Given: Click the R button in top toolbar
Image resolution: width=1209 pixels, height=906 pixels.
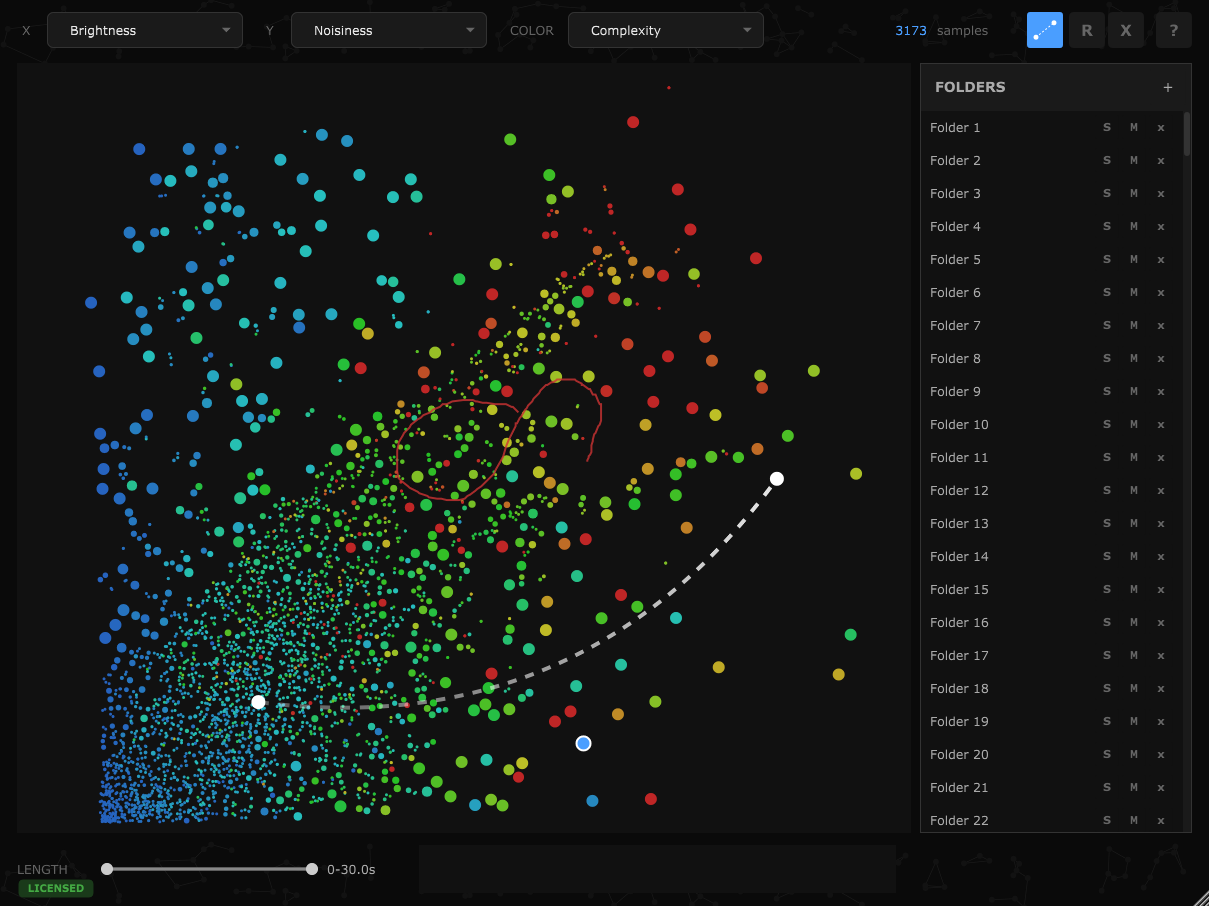Looking at the screenshot, I should tap(1086, 30).
